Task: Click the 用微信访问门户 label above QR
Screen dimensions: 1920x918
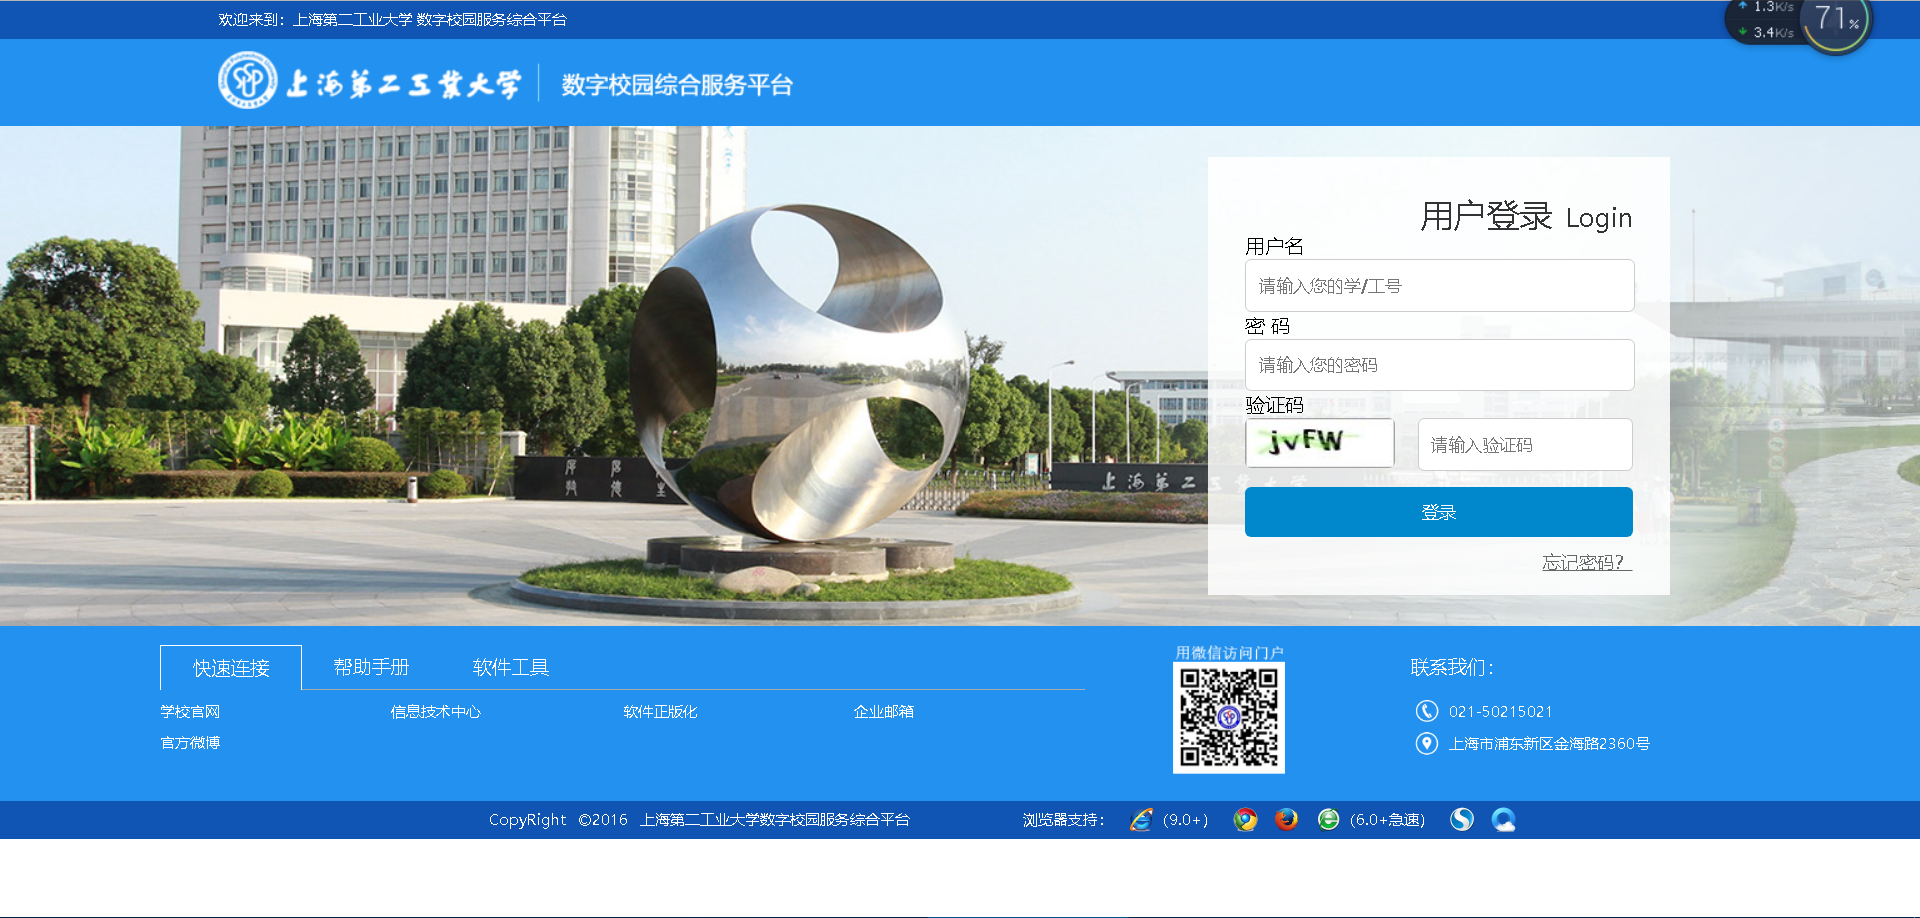Action: click(x=1229, y=652)
